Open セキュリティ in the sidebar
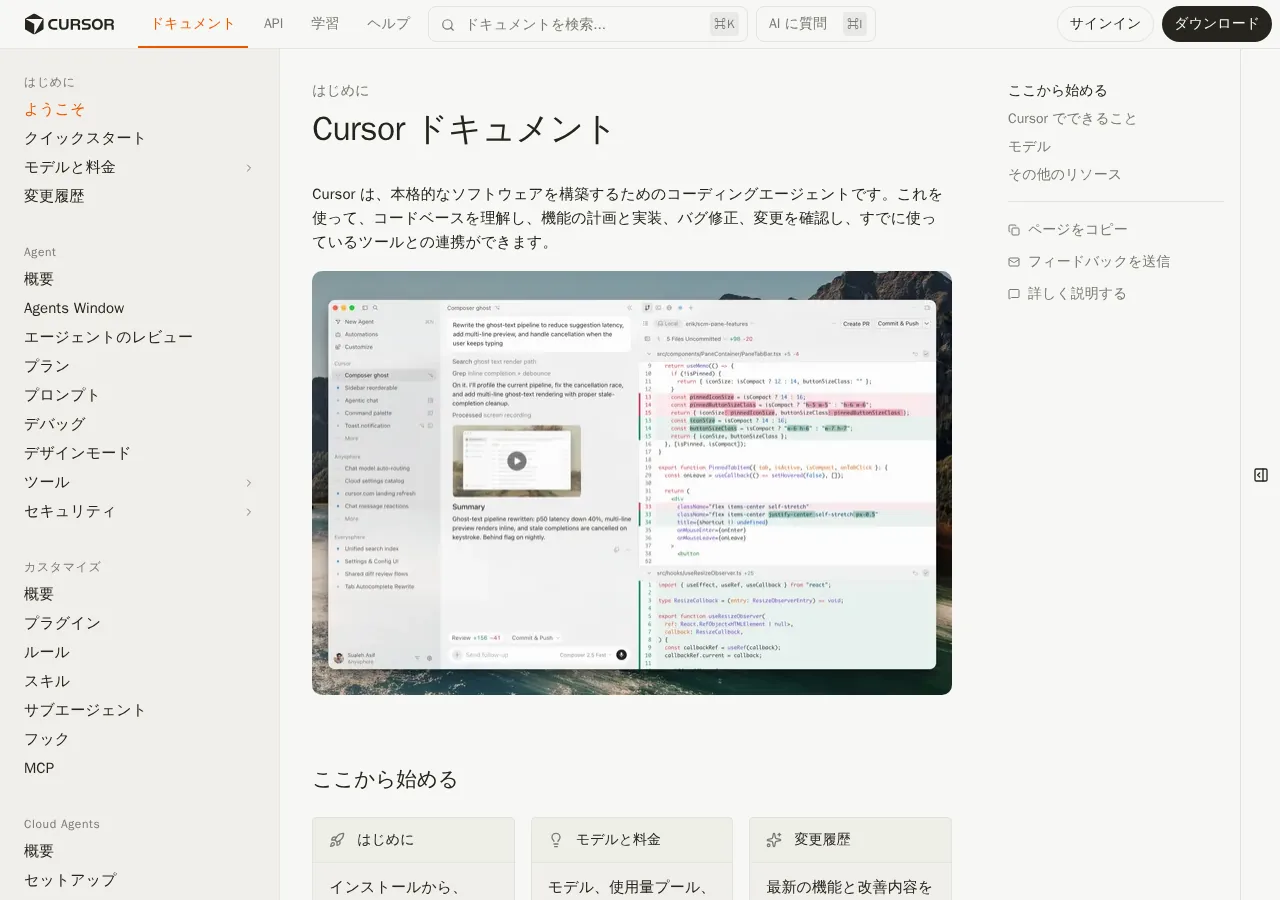1280x900 pixels. (x=70, y=512)
